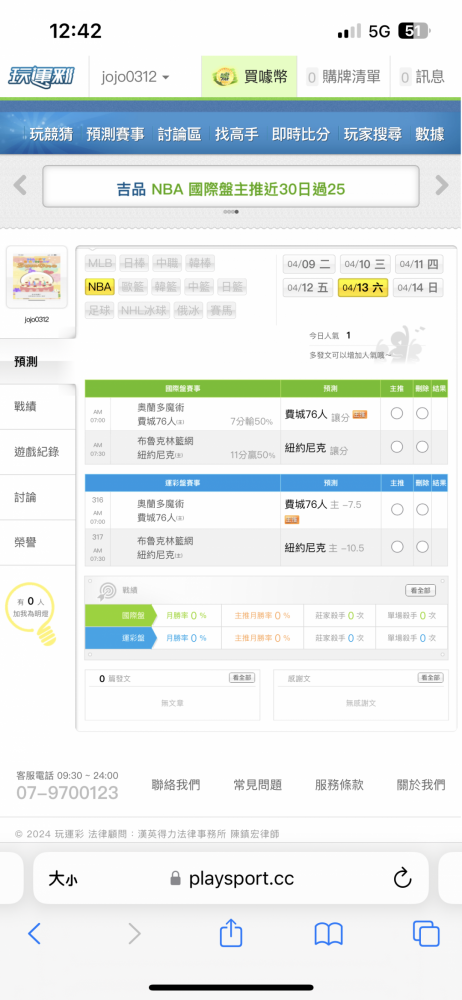Switch to 戰績 sidebar tab
Viewport: 462px width, 1000px height.
[37, 407]
